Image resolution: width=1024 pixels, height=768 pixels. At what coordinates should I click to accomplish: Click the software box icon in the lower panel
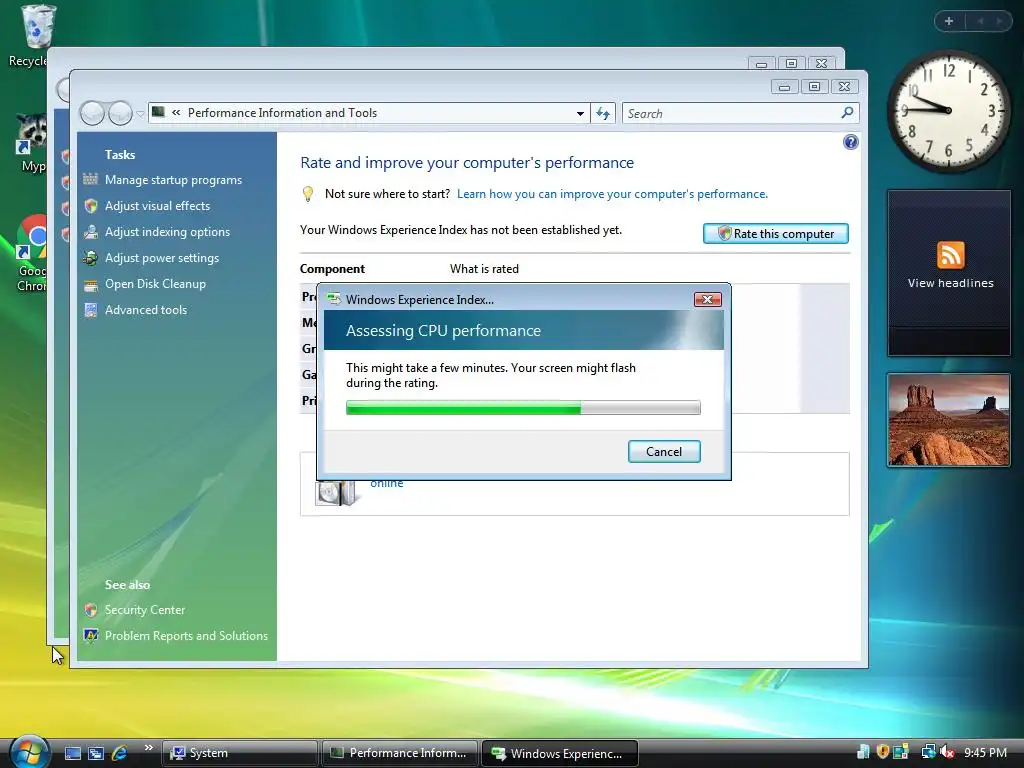click(338, 494)
